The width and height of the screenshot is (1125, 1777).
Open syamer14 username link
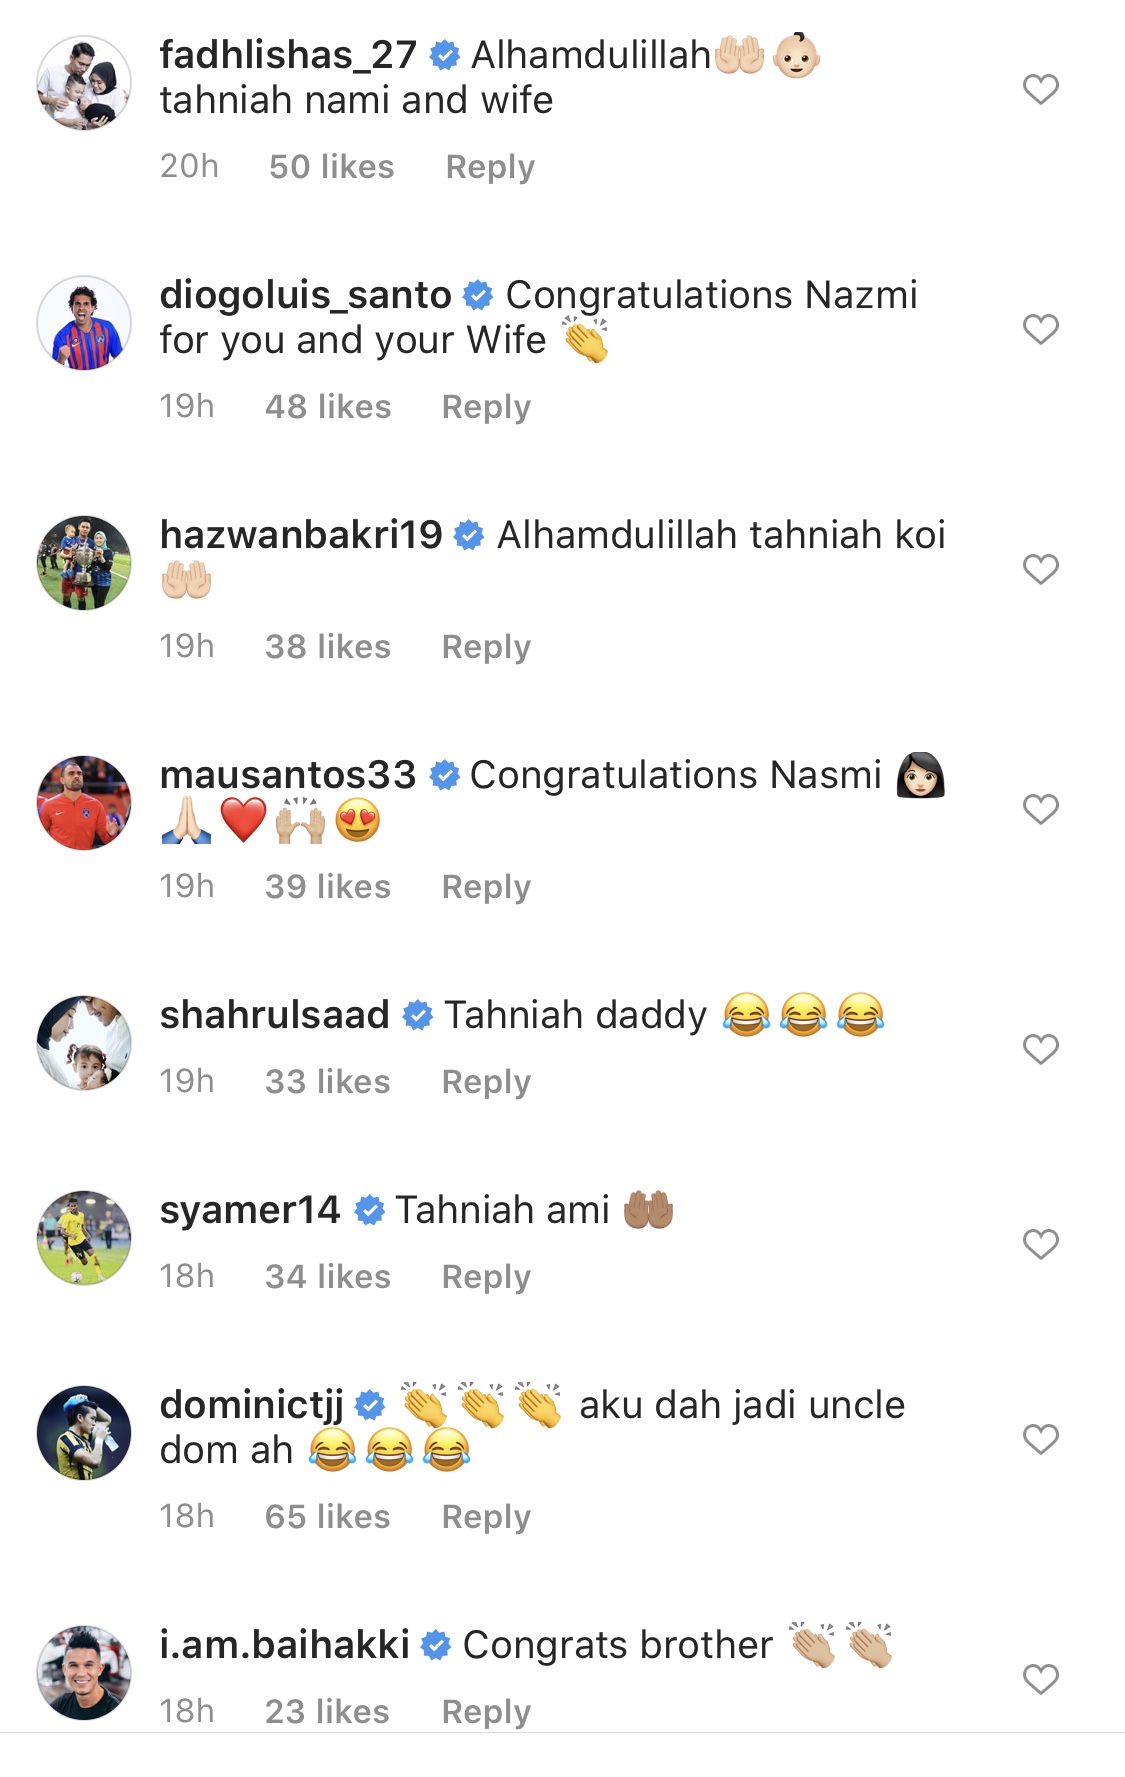pos(250,1211)
